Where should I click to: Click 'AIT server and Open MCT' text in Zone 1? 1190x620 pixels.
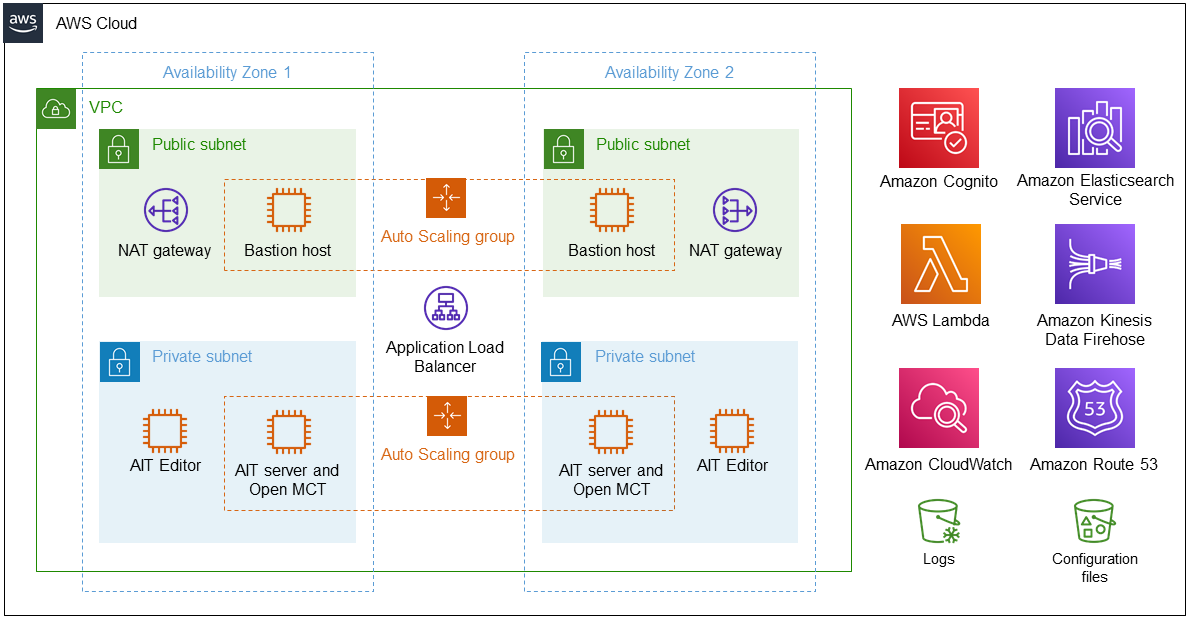point(287,480)
